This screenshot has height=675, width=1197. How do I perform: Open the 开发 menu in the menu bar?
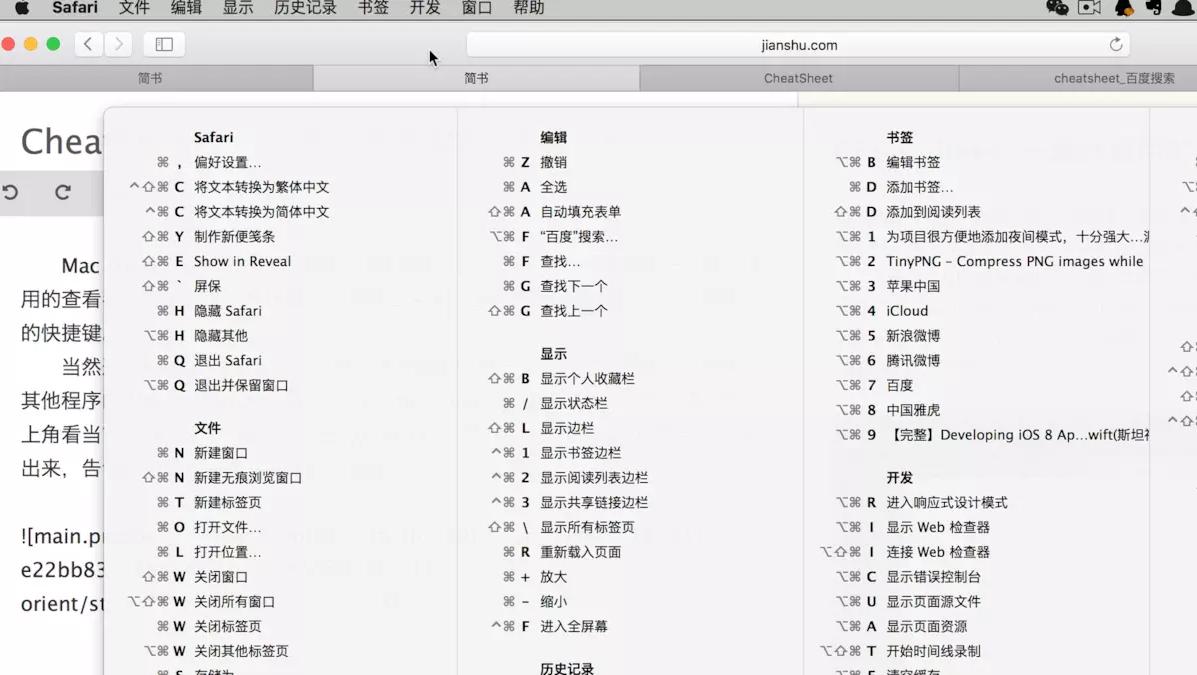(424, 8)
